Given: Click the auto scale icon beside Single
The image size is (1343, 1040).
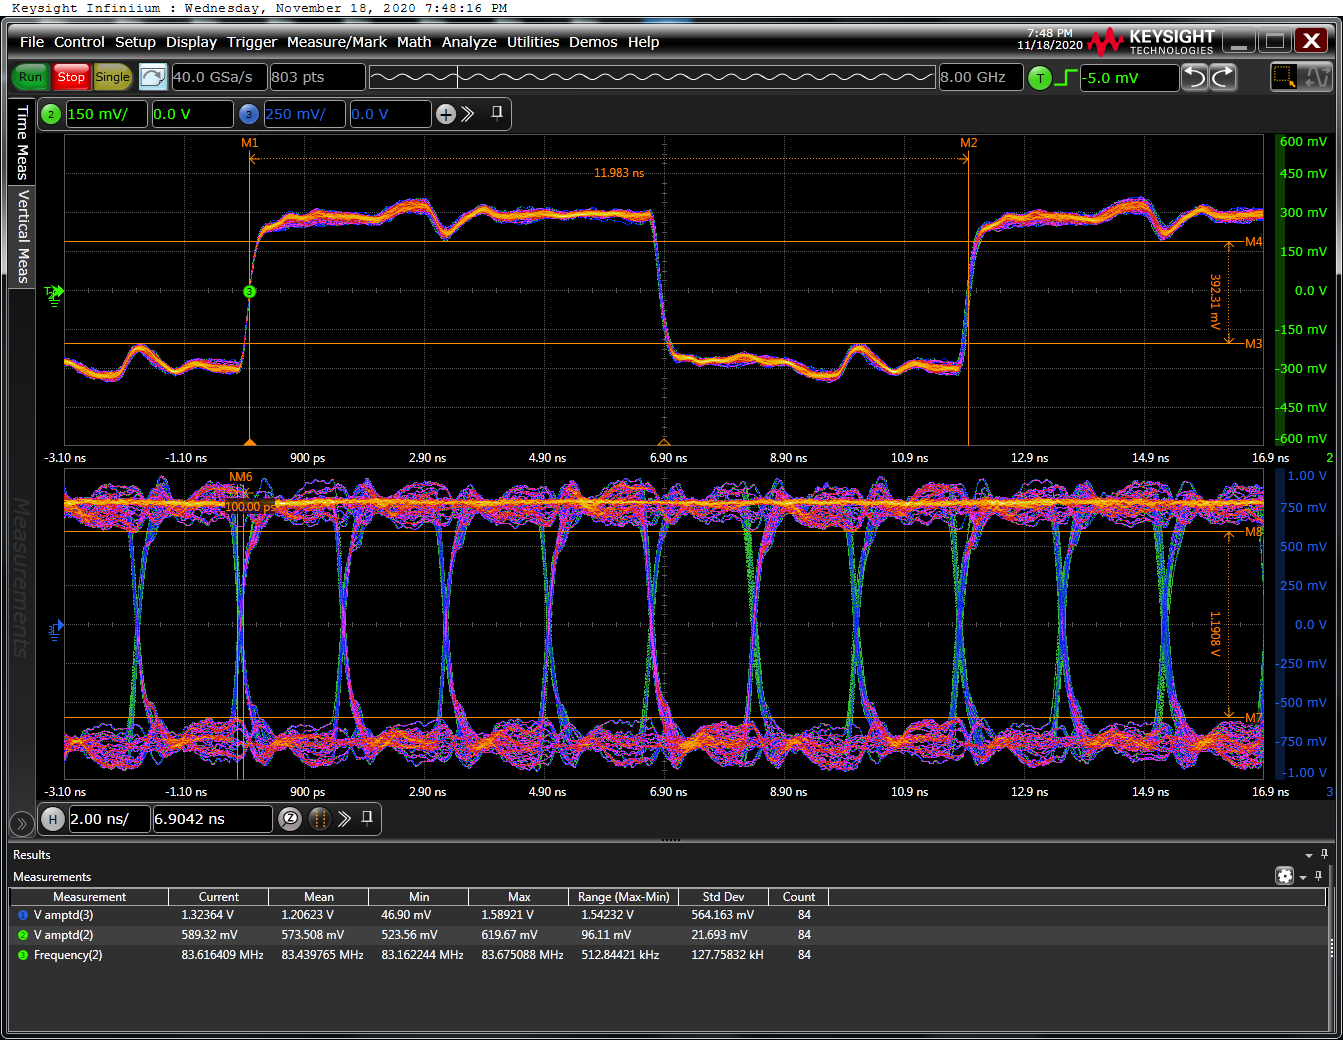Looking at the screenshot, I should [x=153, y=77].
